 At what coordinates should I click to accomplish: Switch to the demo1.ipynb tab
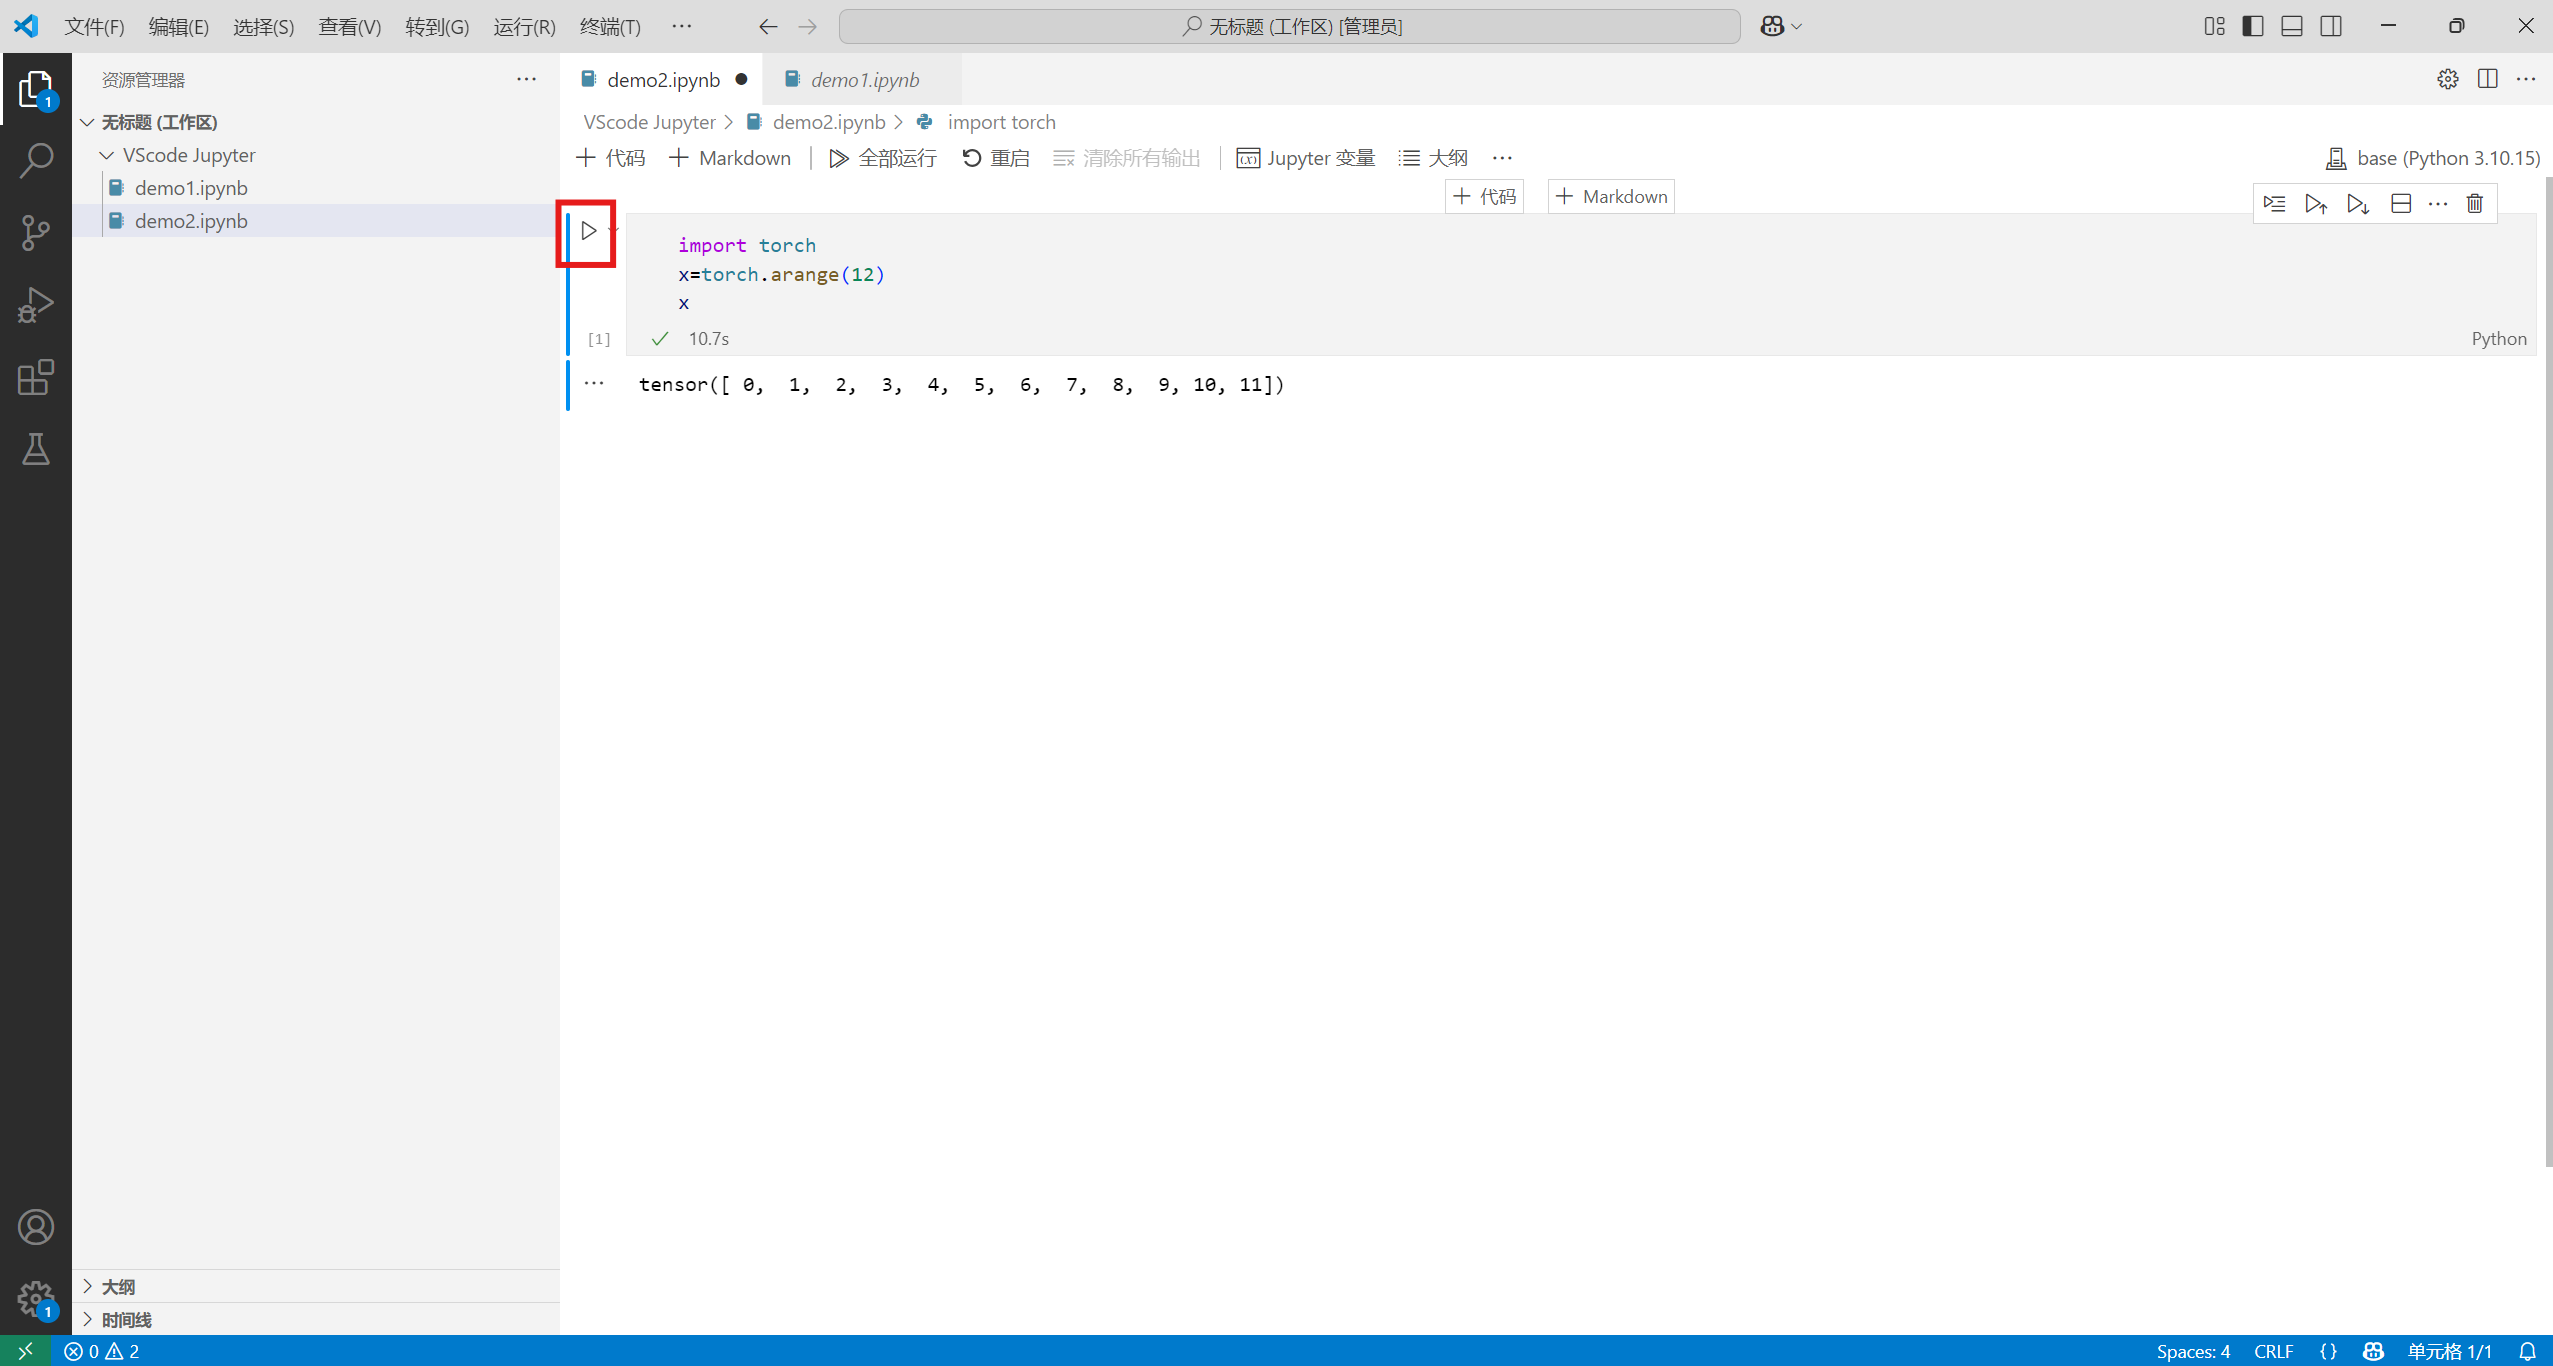pos(864,80)
